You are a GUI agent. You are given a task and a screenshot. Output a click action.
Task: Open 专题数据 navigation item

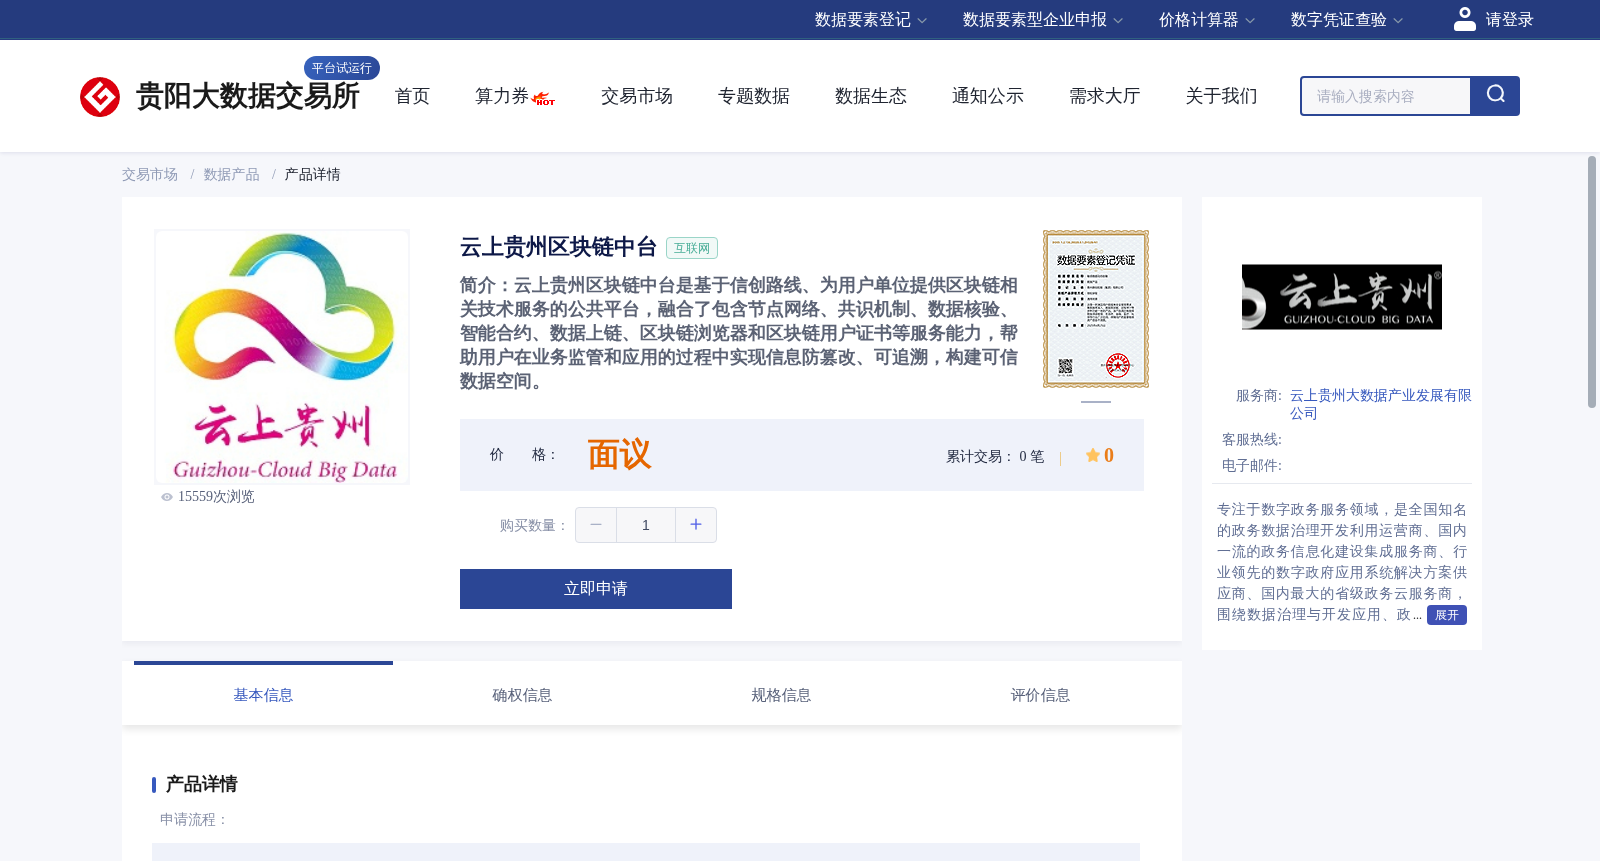click(754, 96)
